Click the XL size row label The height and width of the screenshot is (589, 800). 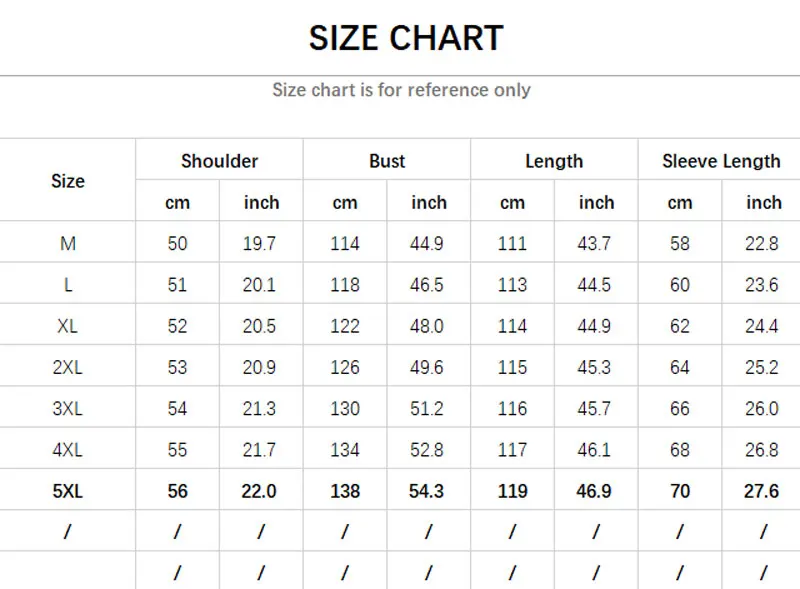pyautogui.click(x=68, y=326)
